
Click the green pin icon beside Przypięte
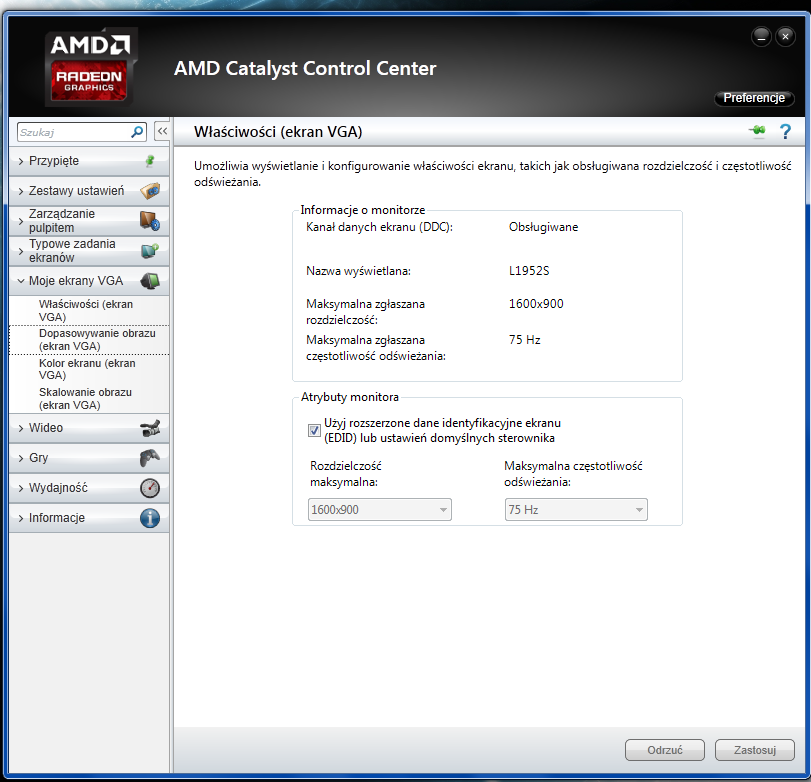pyautogui.click(x=150, y=161)
